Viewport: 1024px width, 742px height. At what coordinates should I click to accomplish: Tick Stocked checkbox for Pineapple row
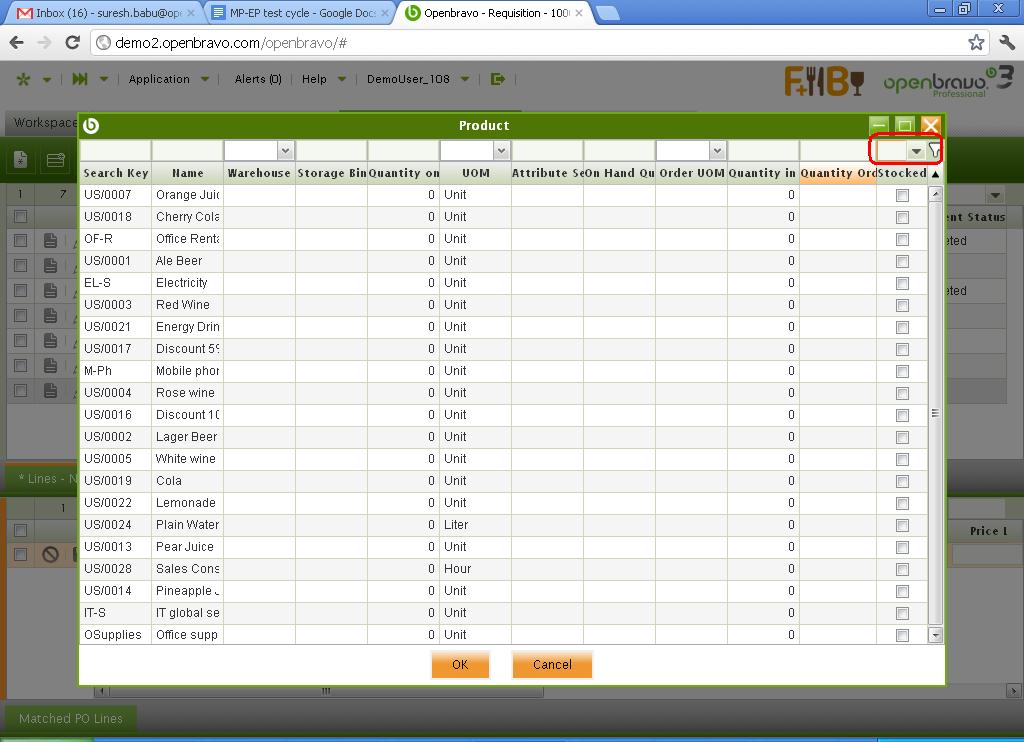pyautogui.click(x=903, y=591)
